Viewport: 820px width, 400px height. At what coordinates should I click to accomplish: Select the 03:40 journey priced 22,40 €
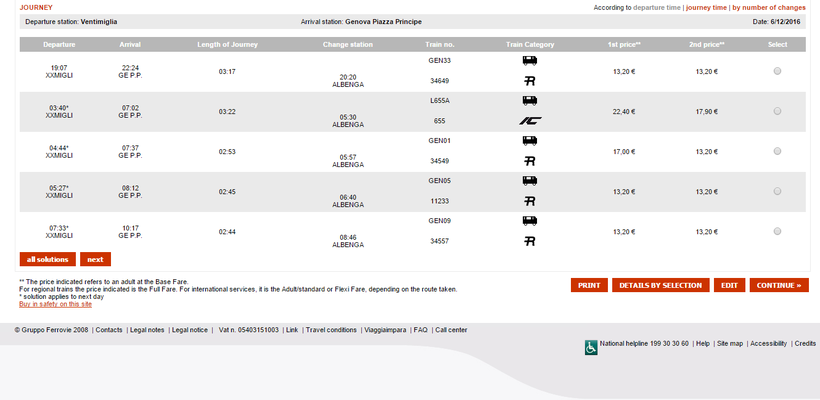click(x=777, y=111)
